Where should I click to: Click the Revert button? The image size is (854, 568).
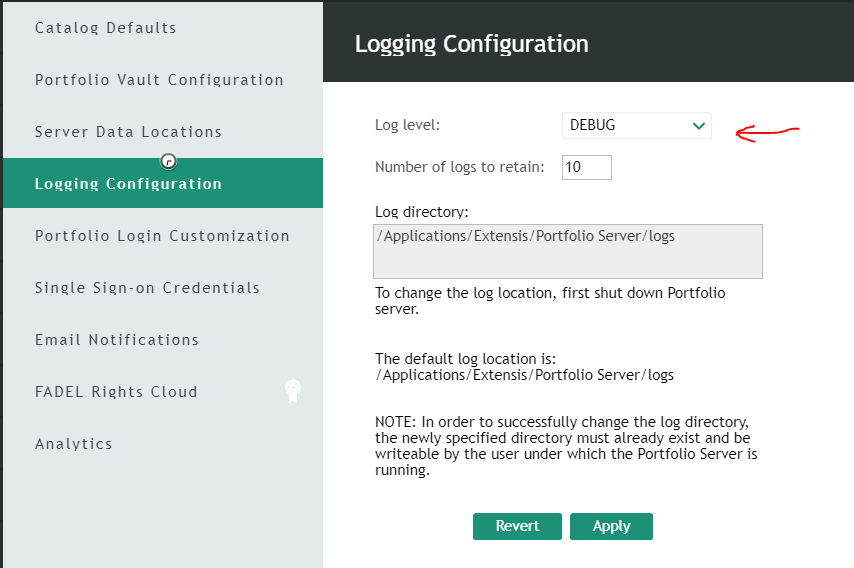(517, 526)
